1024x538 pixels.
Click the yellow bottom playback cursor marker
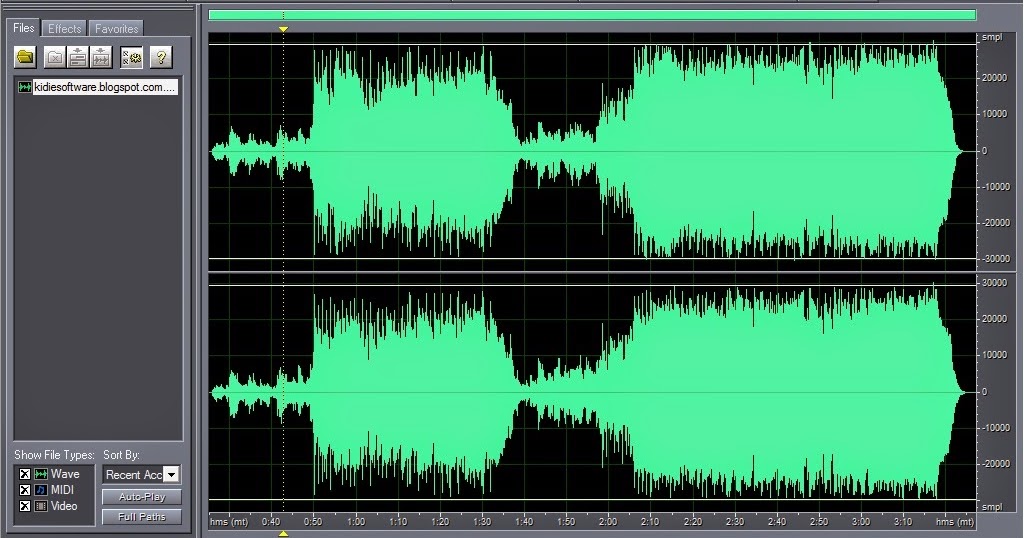(x=283, y=533)
